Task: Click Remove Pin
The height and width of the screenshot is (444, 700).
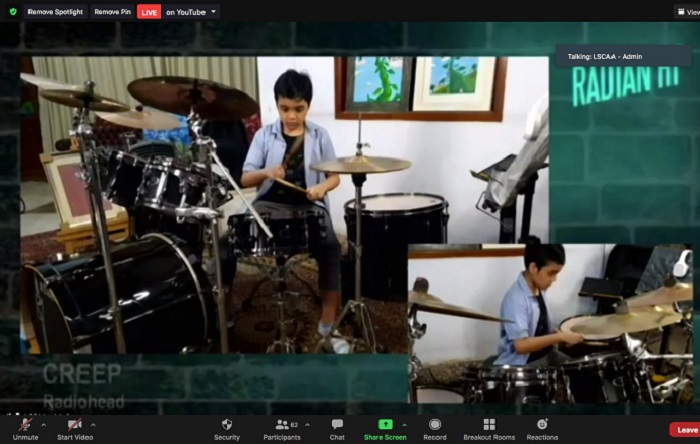Action: tap(112, 12)
